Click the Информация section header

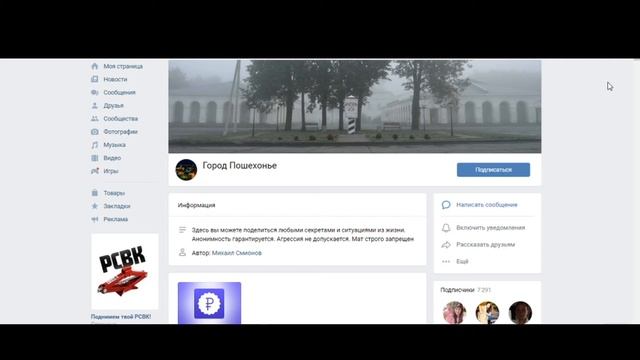pos(196,205)
